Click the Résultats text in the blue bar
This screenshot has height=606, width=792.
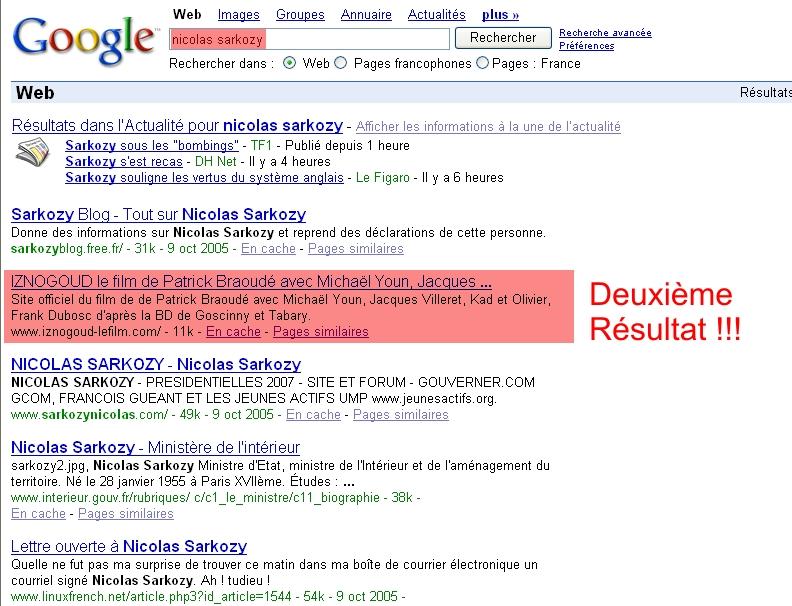[766, 92]
